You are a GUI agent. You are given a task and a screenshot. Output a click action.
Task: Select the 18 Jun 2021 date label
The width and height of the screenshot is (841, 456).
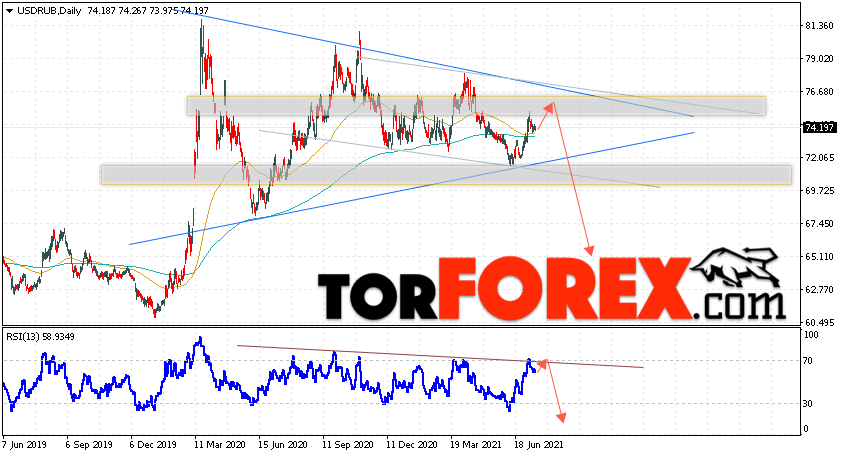[x=539, y=445]
